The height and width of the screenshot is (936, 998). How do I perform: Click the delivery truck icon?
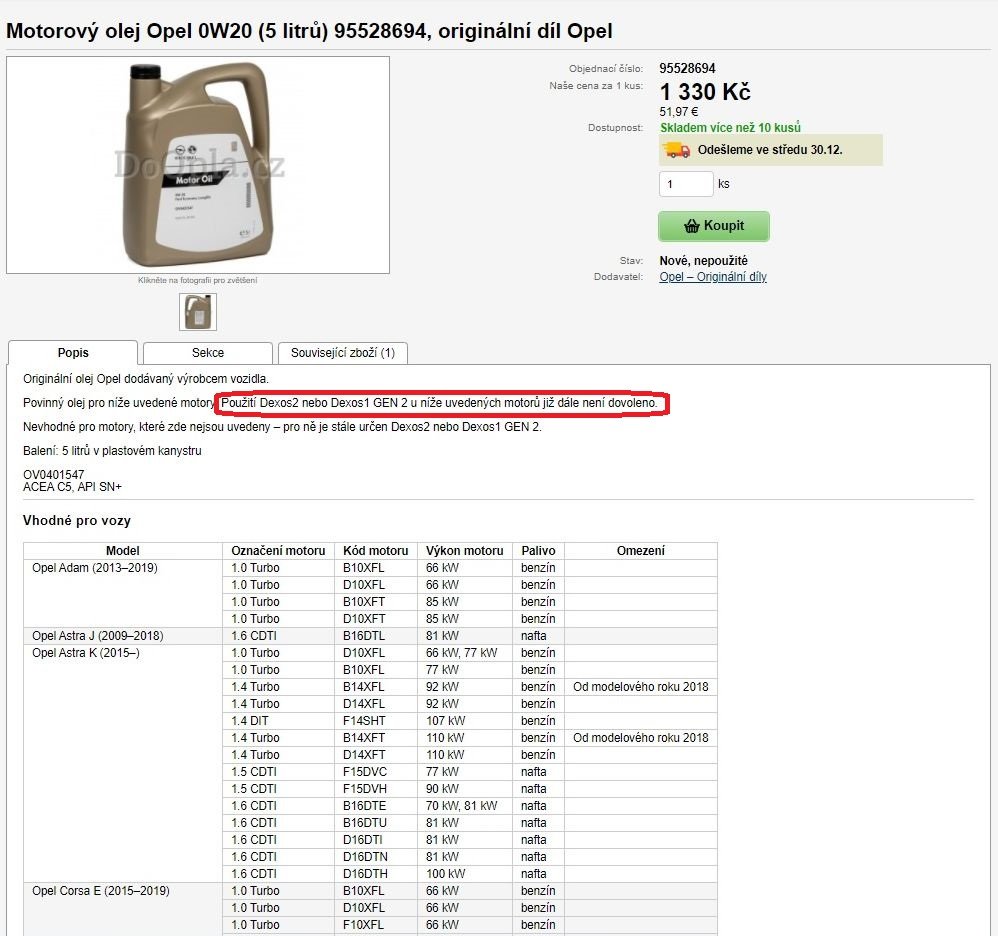coord(677,150)
